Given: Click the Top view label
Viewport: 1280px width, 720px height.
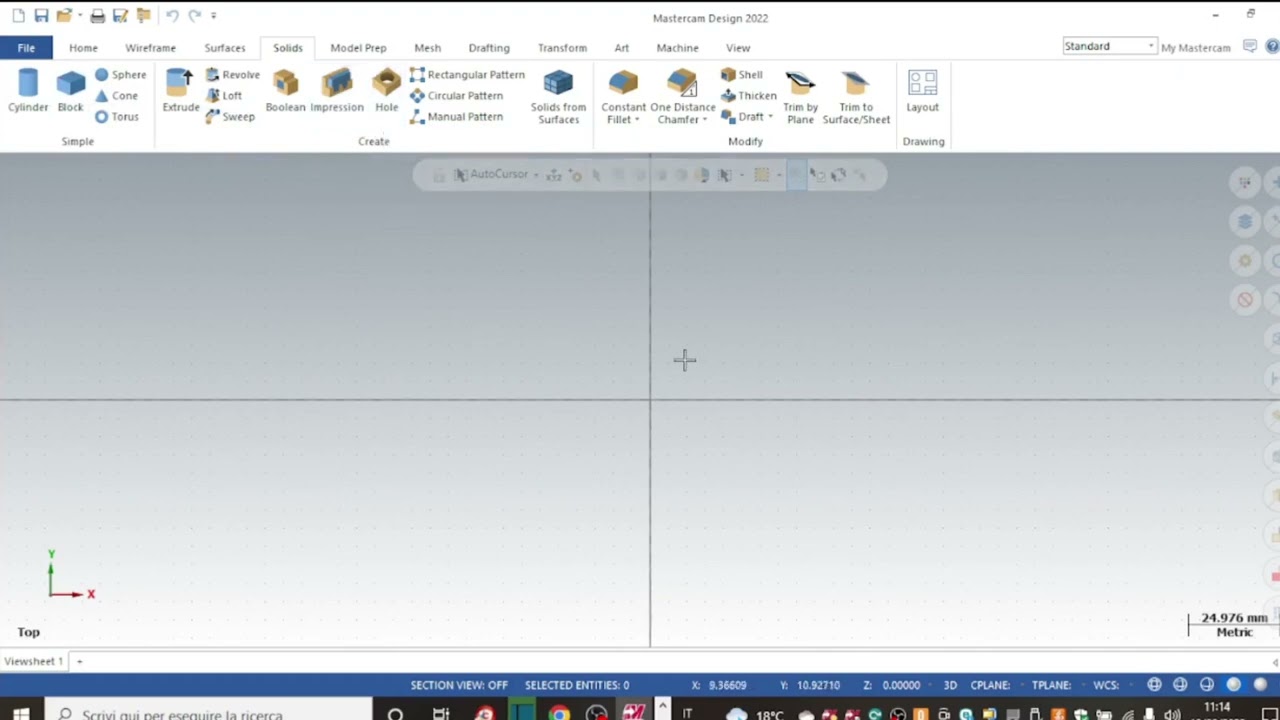Looking at the screenshot, I should point(28,632).
